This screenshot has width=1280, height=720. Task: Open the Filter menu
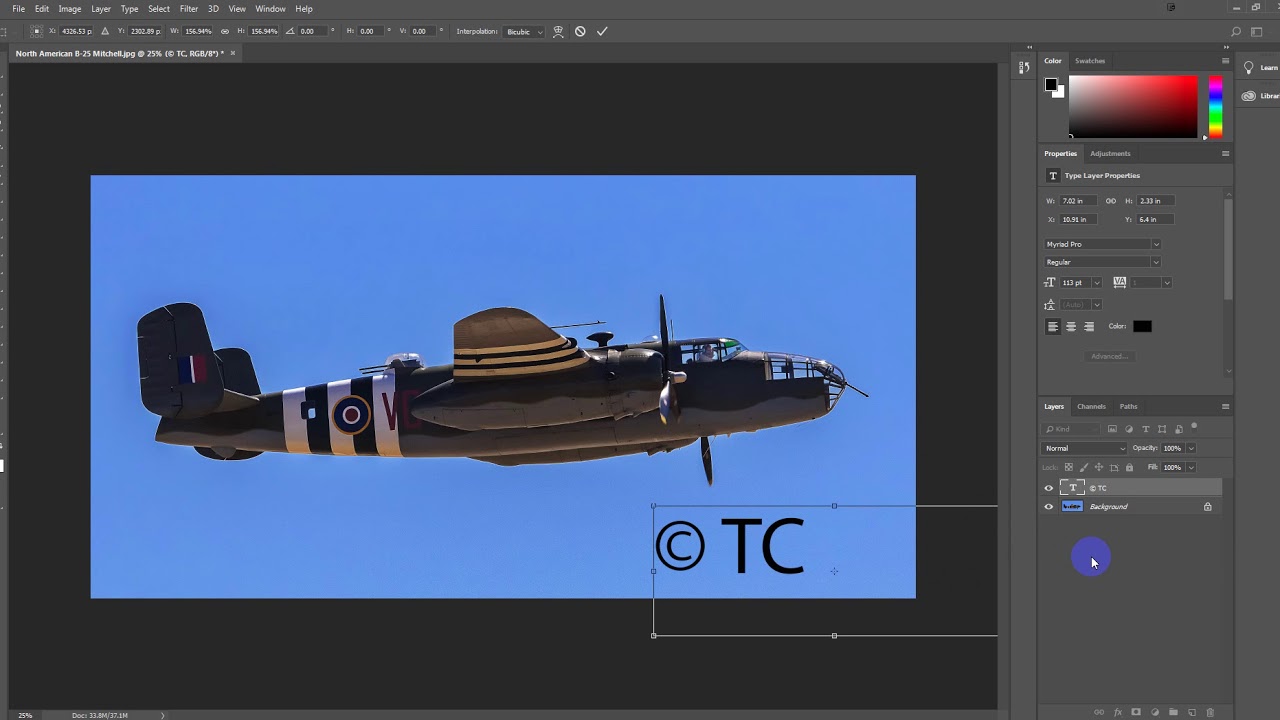coord(189,9)
